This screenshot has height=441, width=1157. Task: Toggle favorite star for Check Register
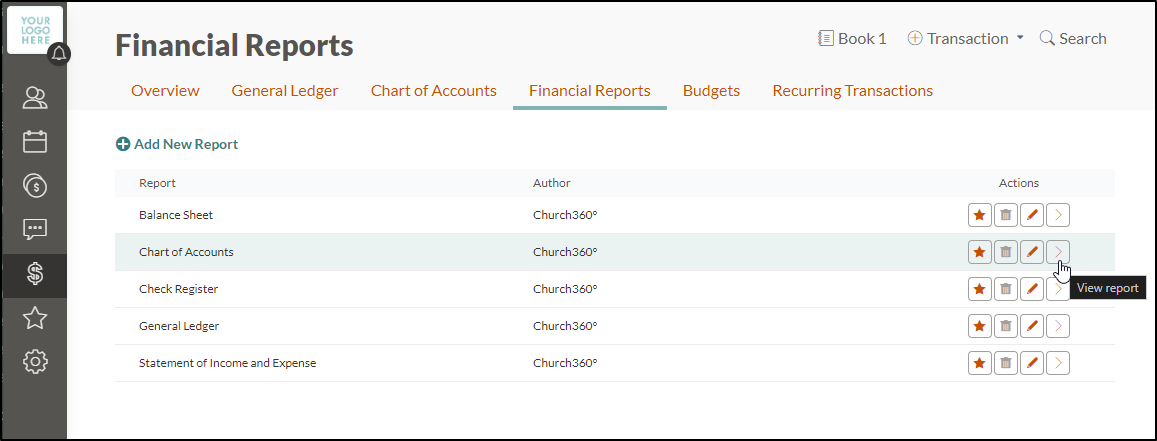pyautogui.click(x=979, y=289)
